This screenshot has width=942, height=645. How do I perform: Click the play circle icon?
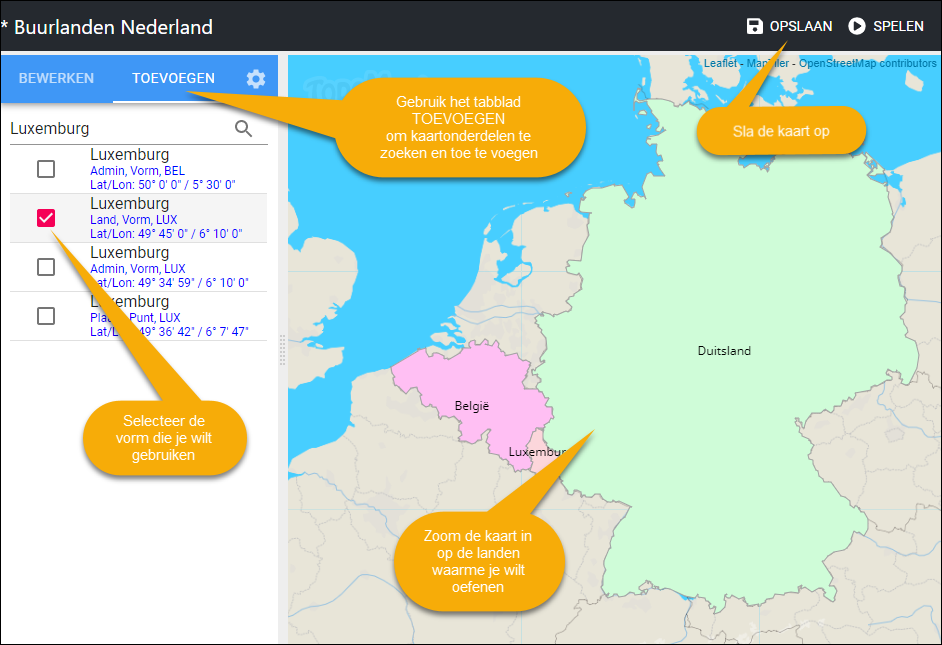(x=857, y=27)
